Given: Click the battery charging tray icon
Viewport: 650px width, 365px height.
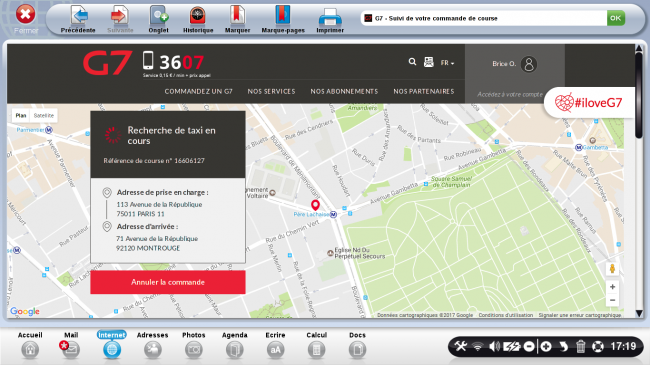Looking at the screenshot, I should coord(512,346).
